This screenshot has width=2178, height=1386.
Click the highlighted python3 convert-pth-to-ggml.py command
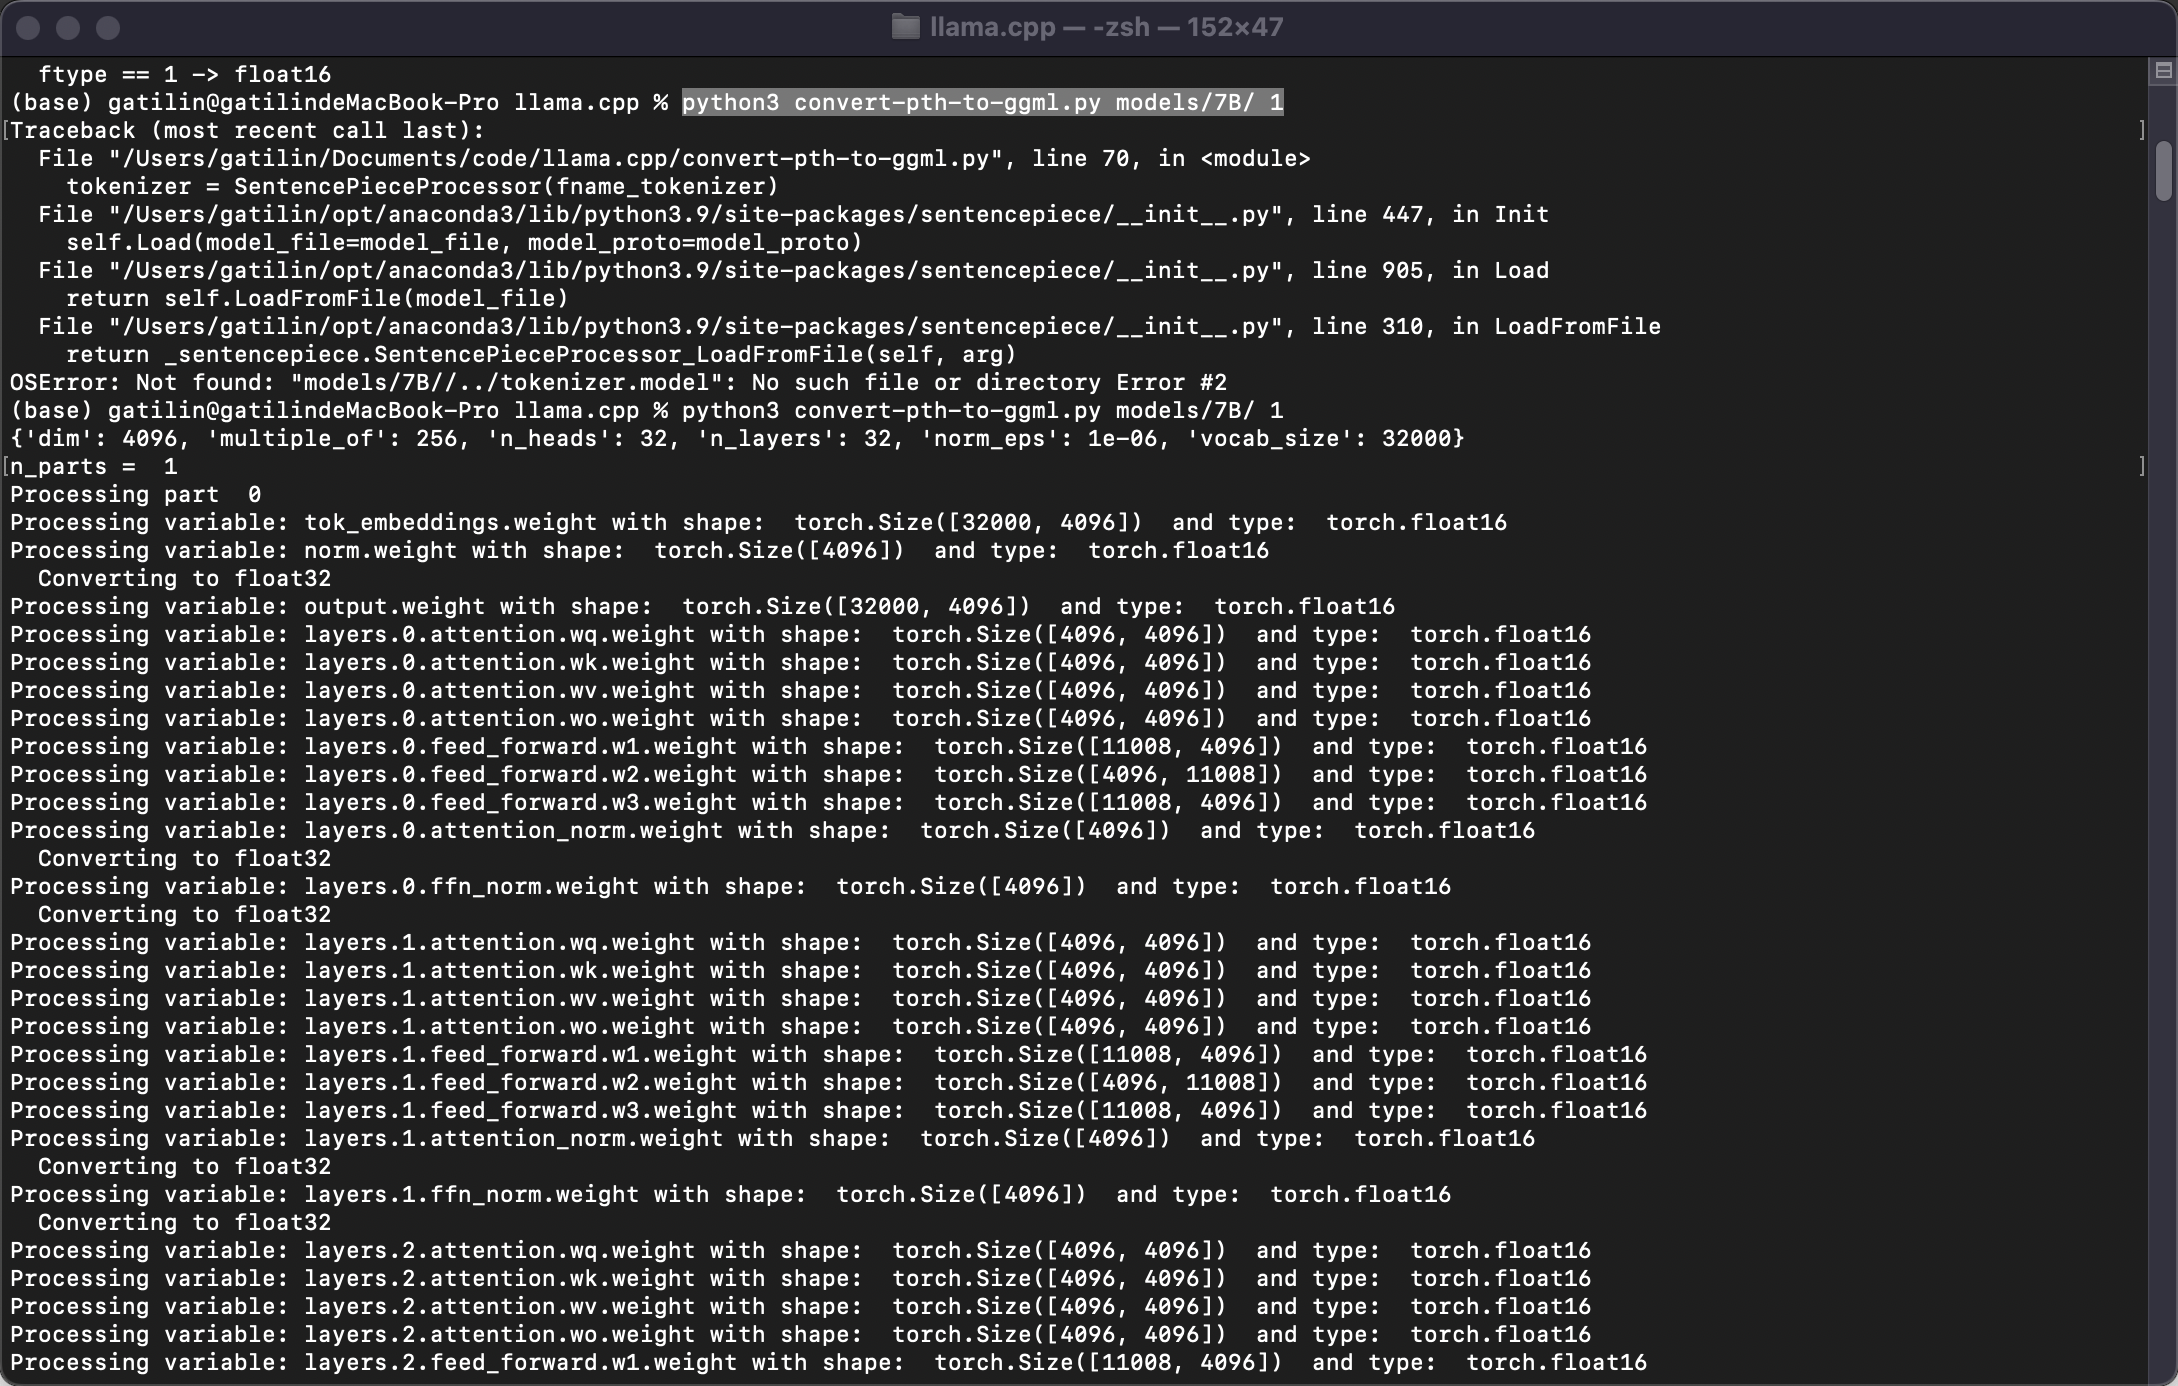coord(982,103)
